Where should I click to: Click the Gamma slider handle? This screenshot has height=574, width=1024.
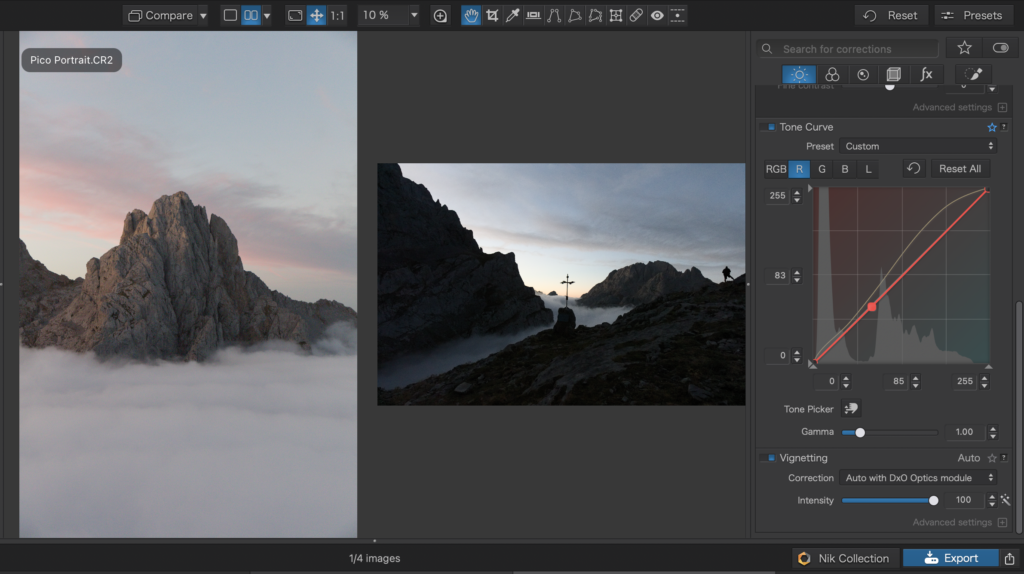click(860, 432)
